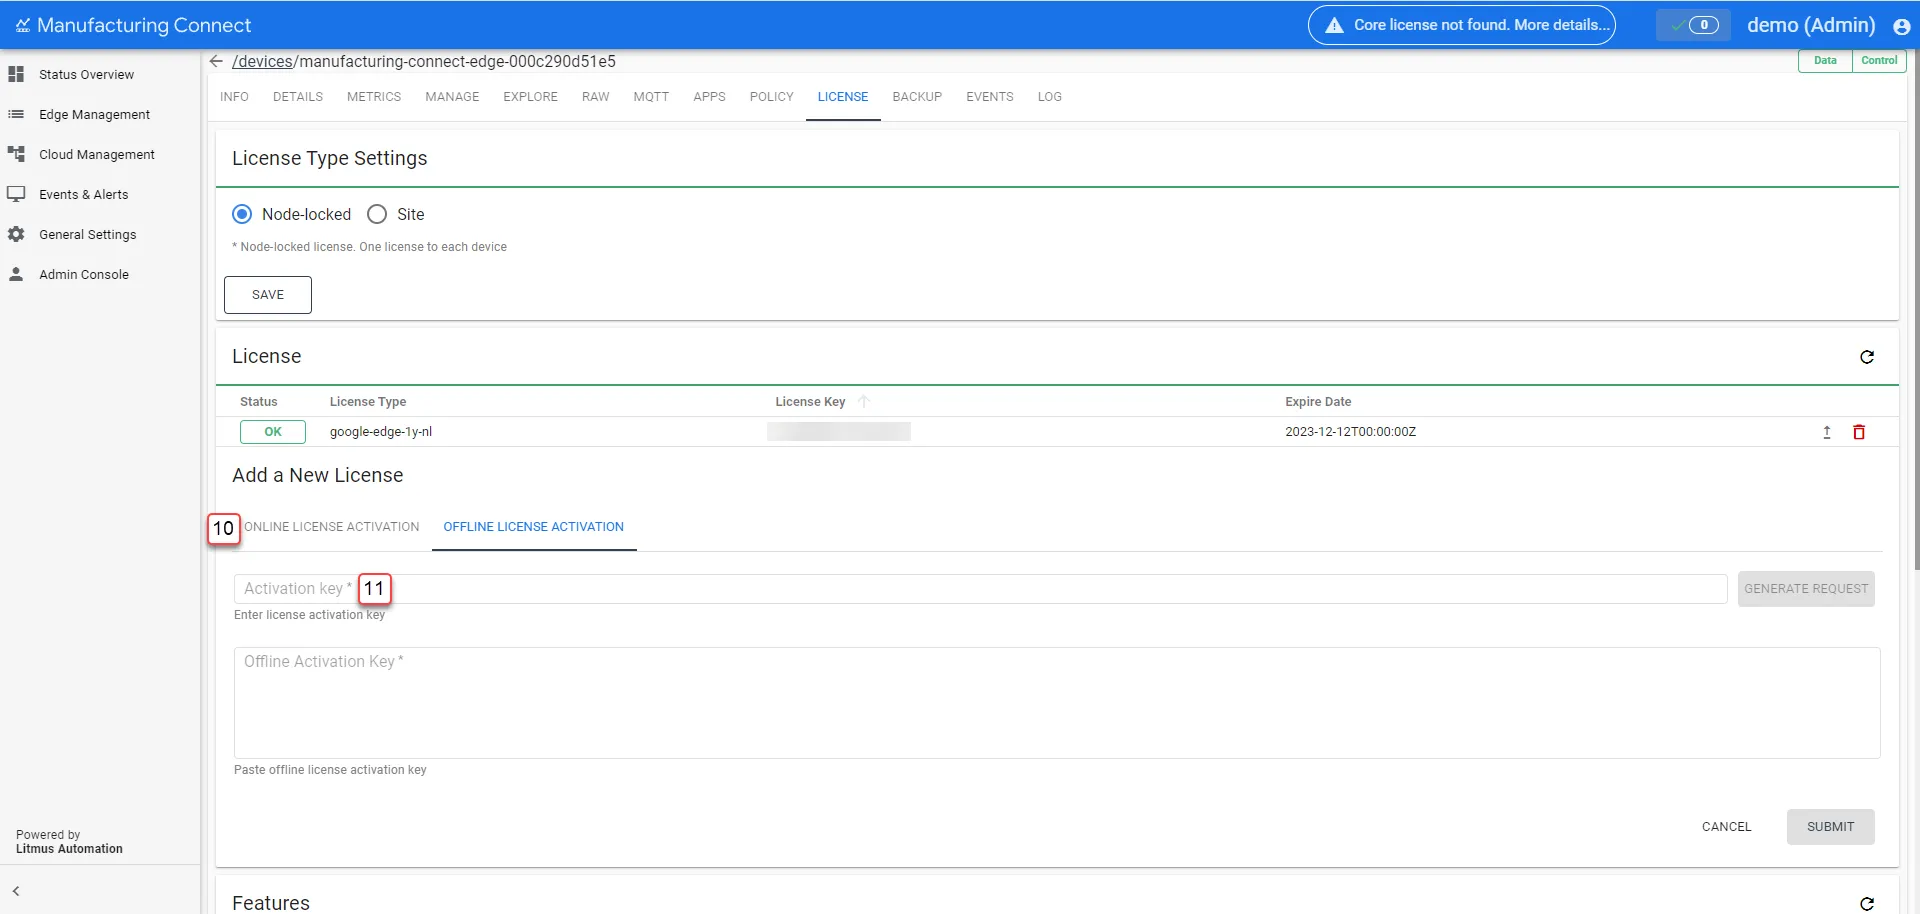Click the page's vertical scrollbar

pyautogui.click(x=1916, y=310)
